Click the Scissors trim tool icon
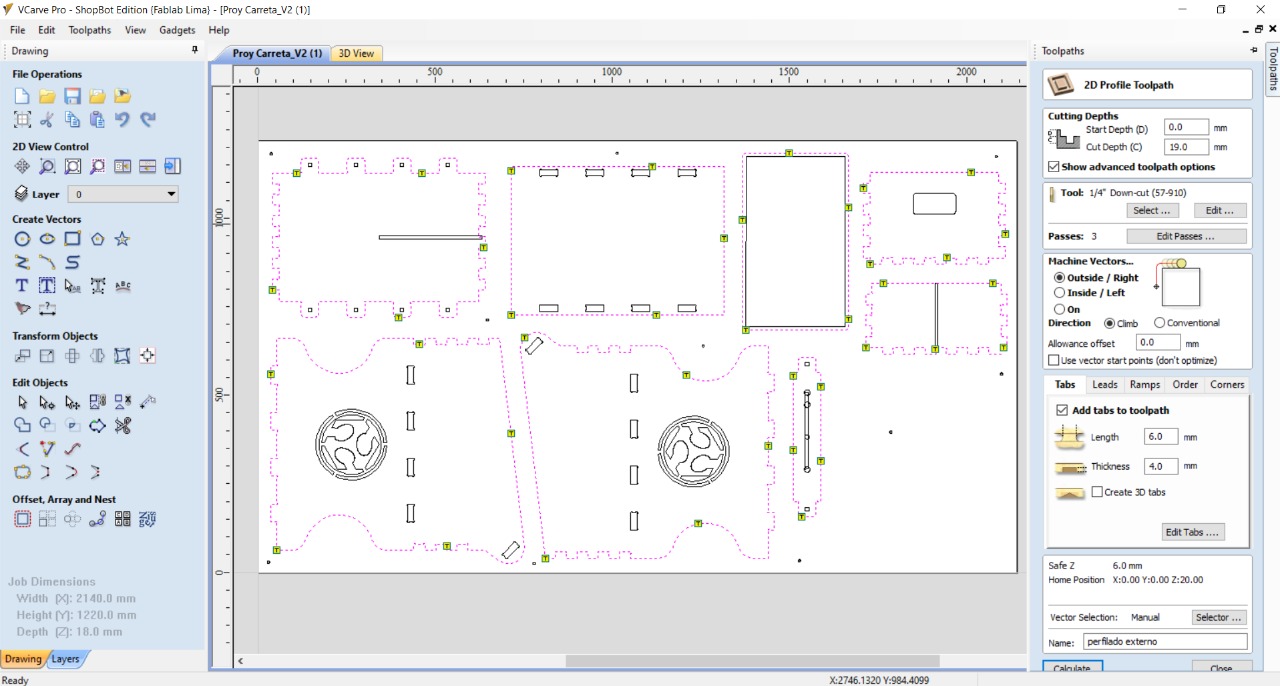1280x686 pixels. pos(122,426)
